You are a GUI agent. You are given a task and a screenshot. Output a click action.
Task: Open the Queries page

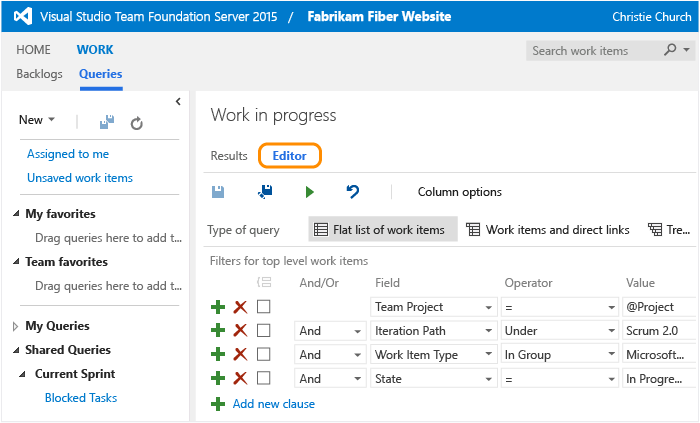(101, 74)
